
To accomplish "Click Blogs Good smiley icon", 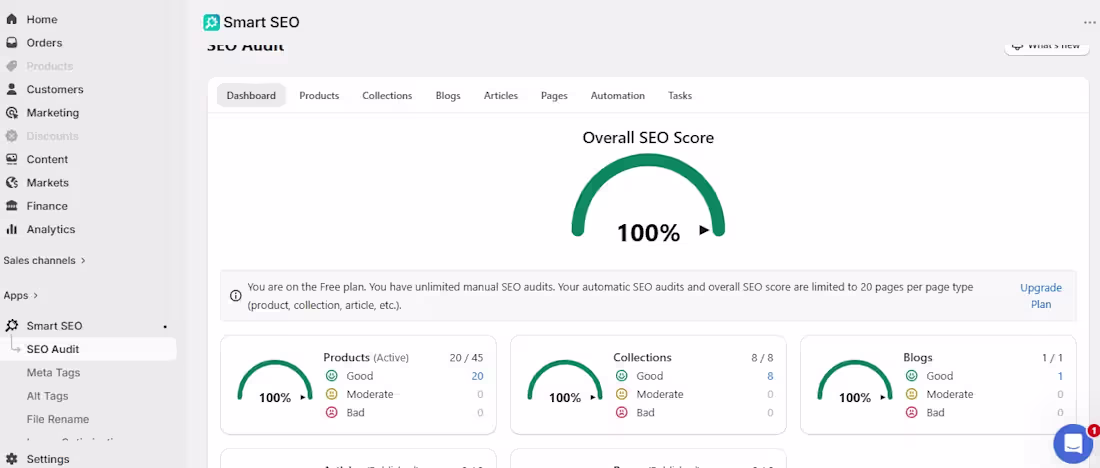I will [x=911, y=376].
